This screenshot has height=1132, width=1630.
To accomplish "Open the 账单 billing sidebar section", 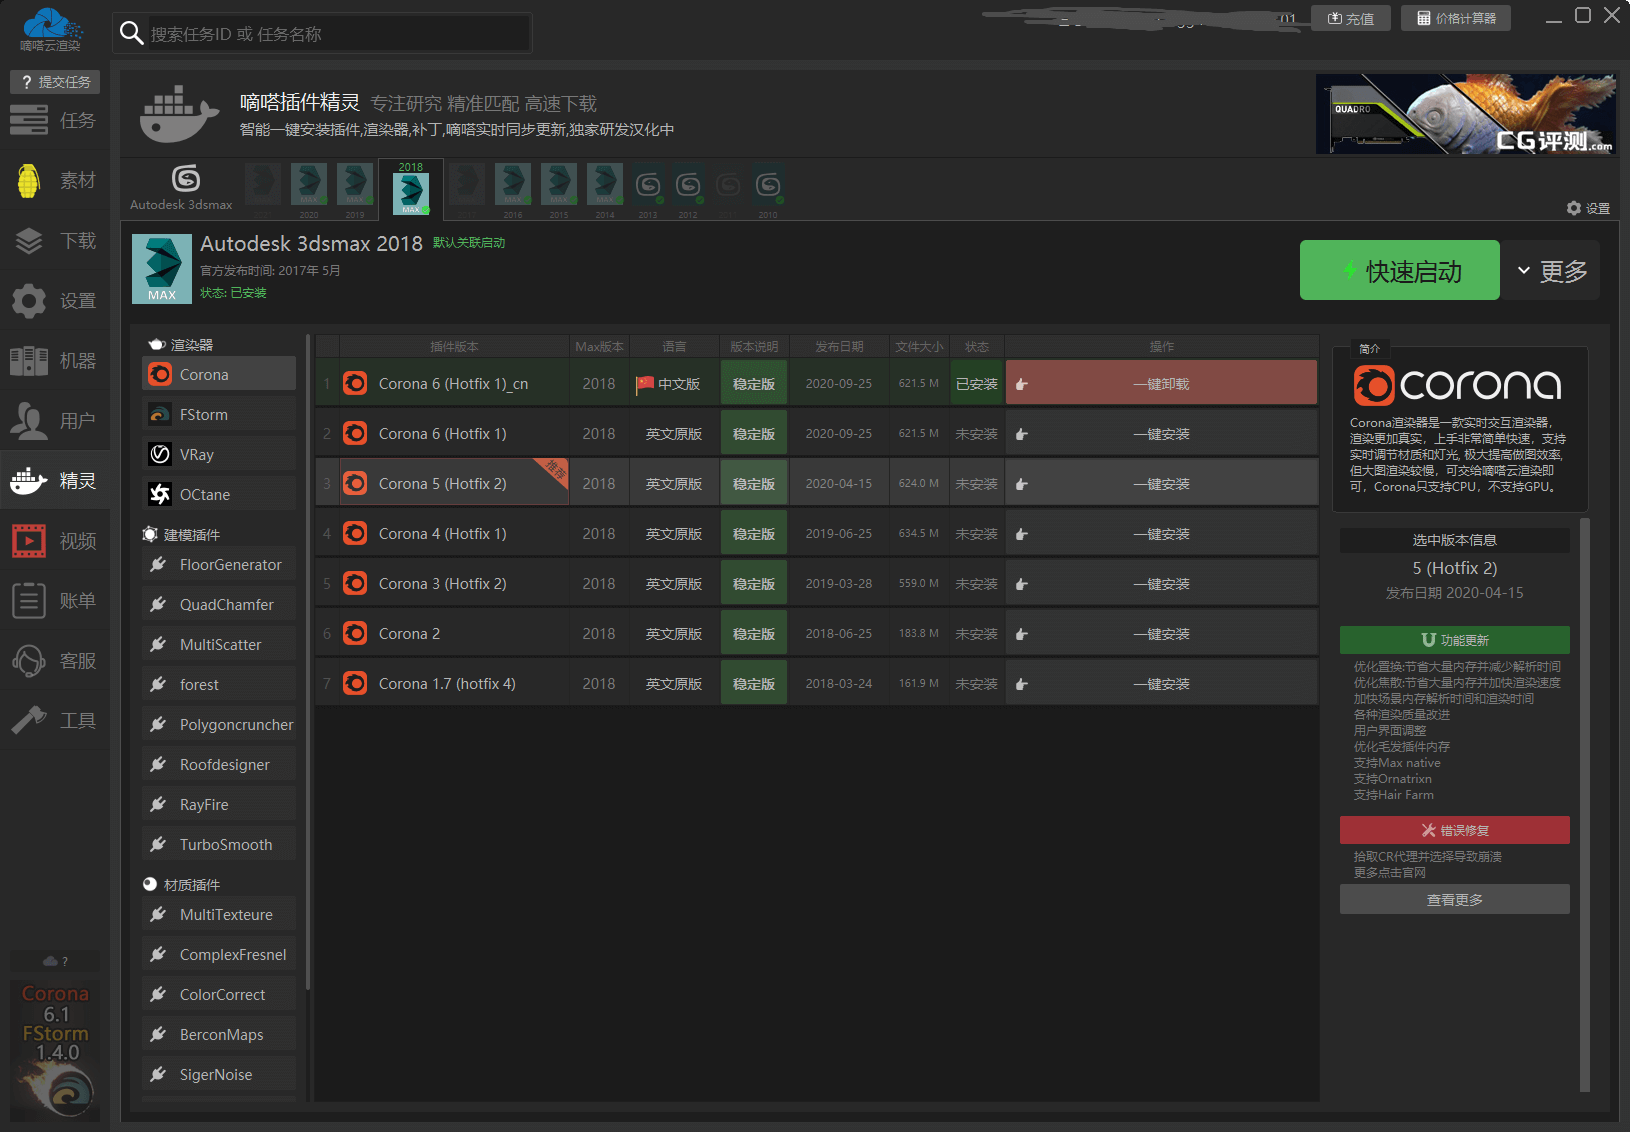I will (x=54, y=601).
